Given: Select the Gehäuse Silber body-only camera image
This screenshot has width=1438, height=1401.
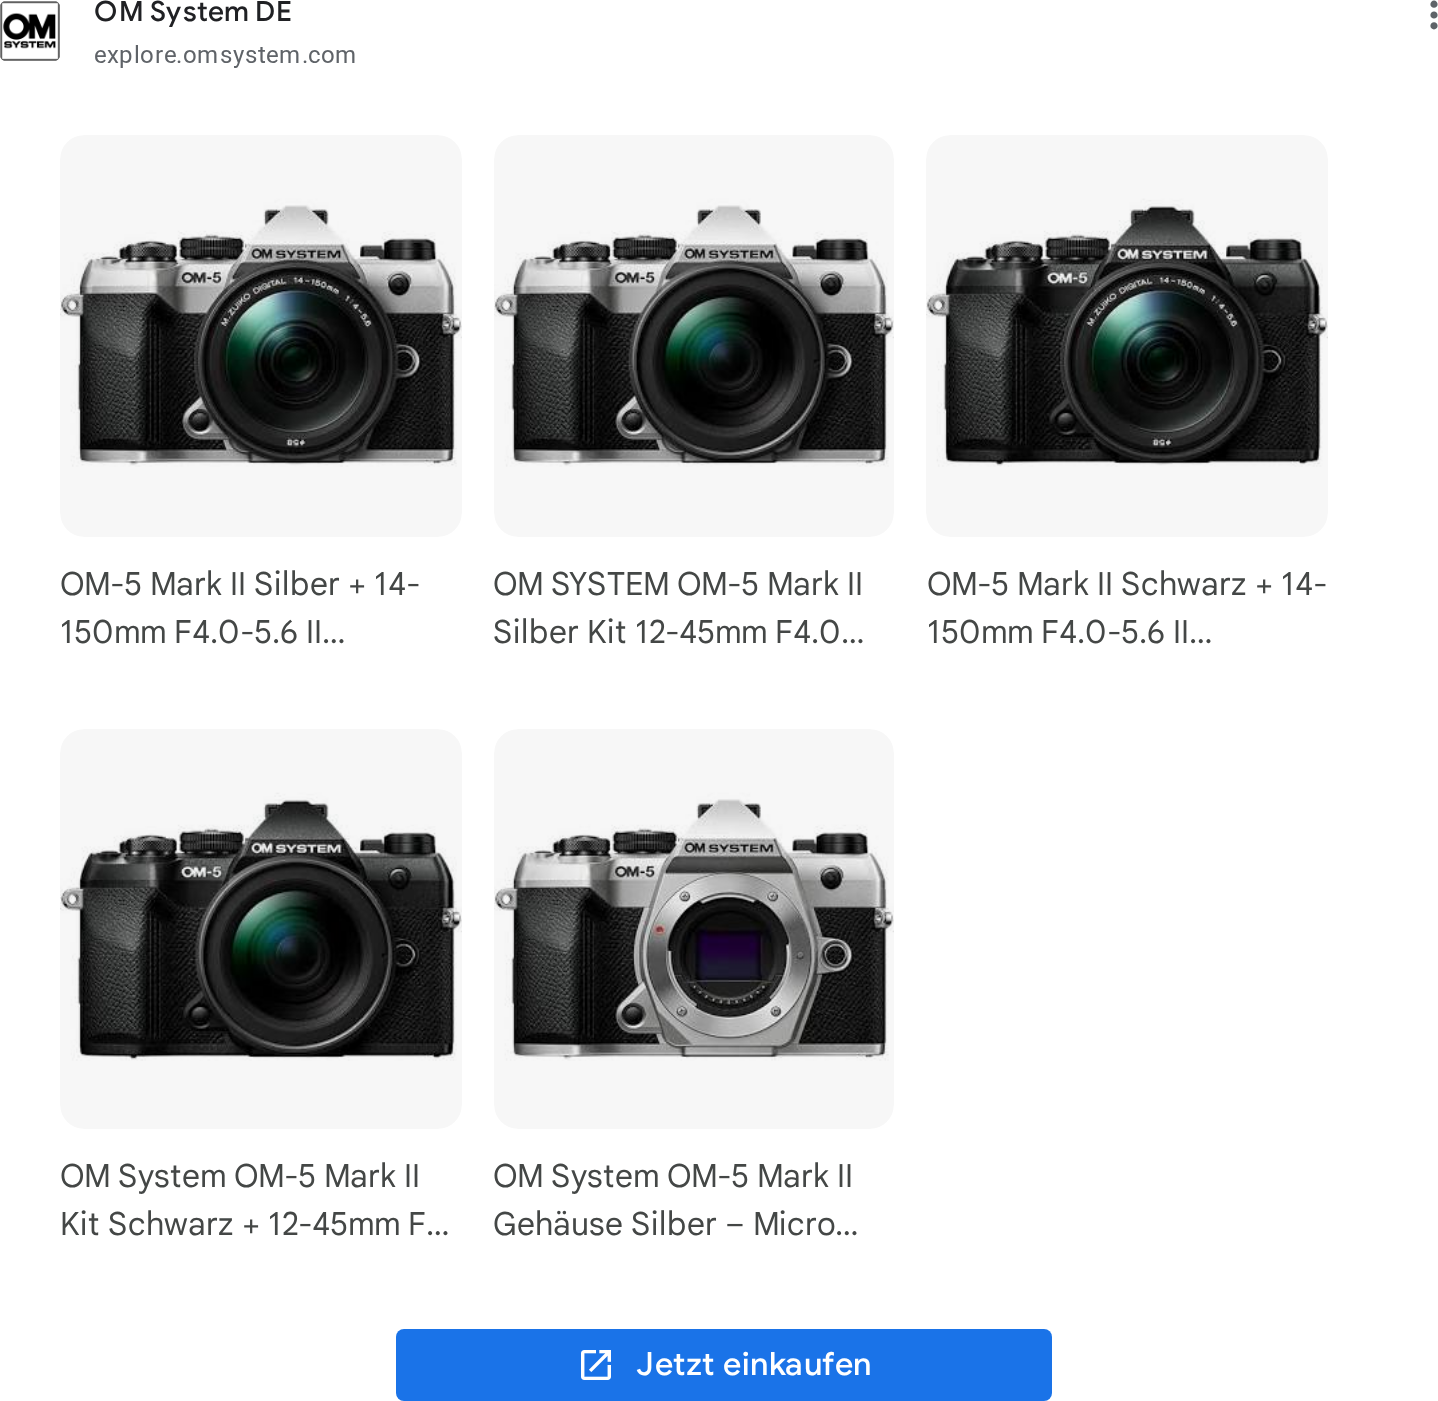Looking at the screenshot, I should [x=694, y=929].
